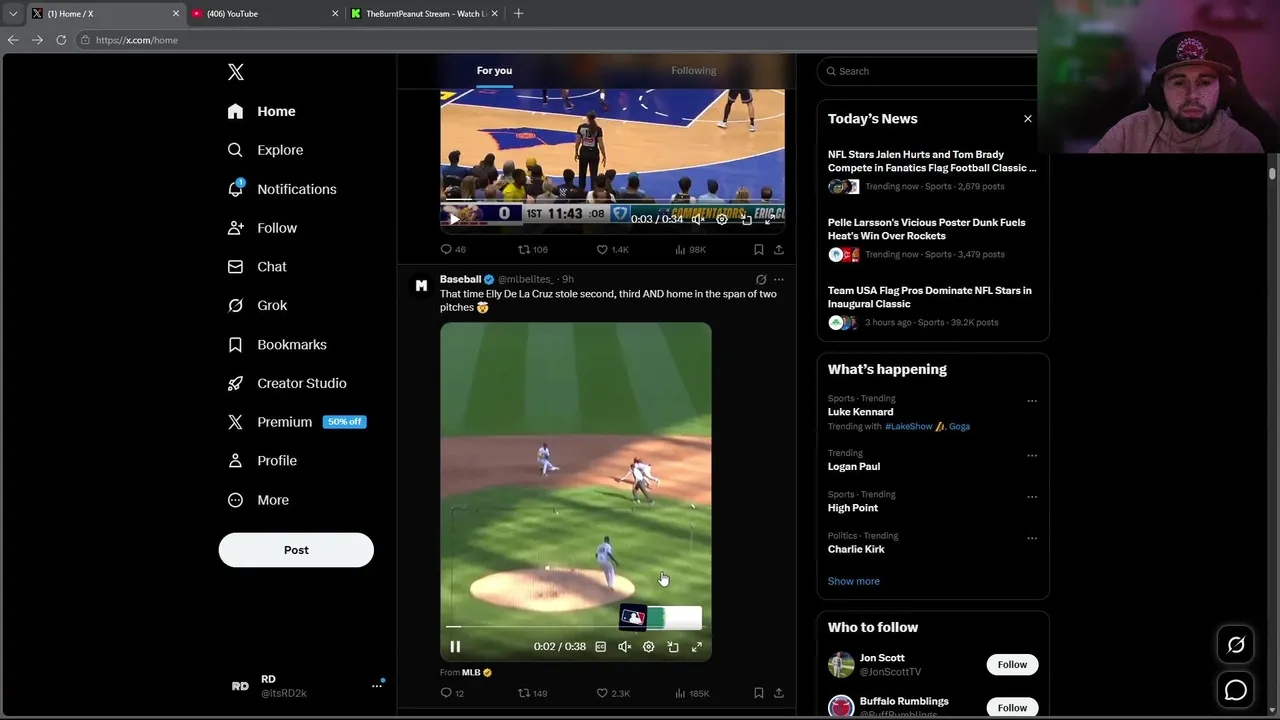Toggle captions on the baseball video
This screenshot has width=1280, height=720.
click(600, 647)
